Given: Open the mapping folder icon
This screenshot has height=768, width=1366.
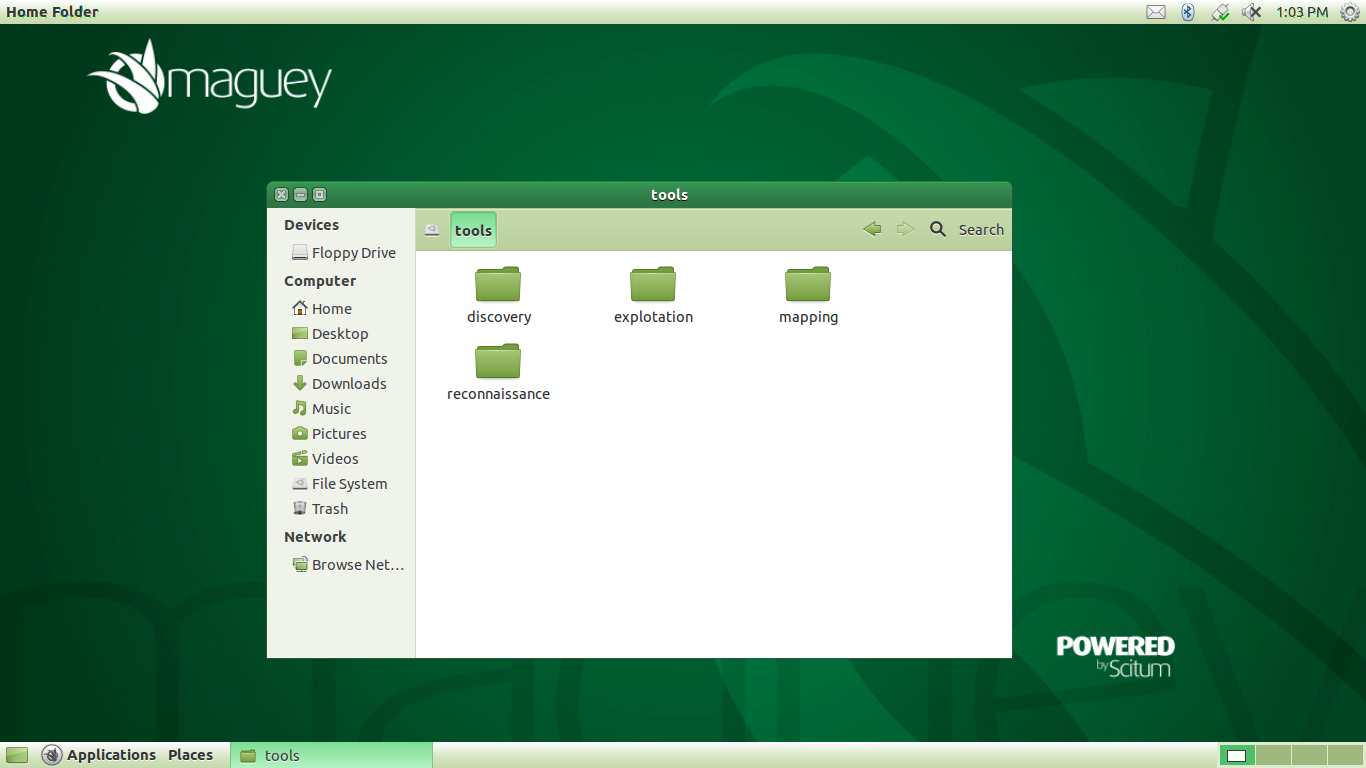Looking at the screenshot, I should click(808, 284).
